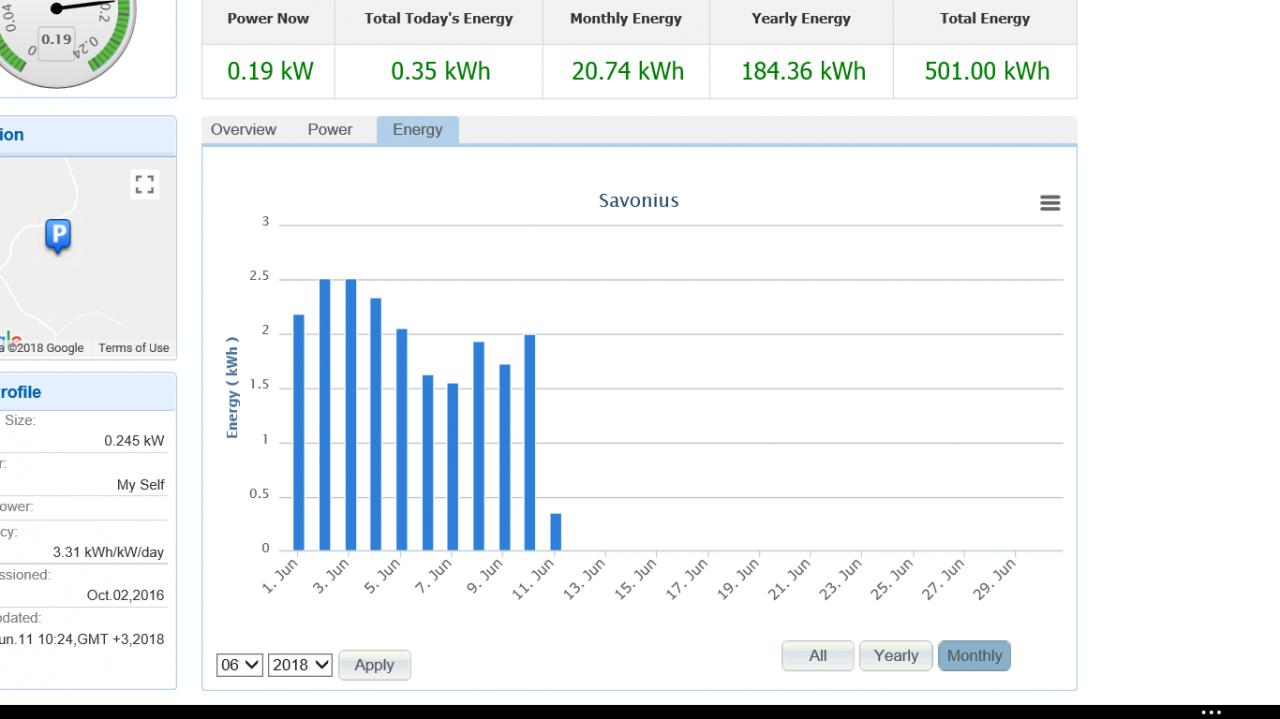Select the 7 Jun energy bar

(453, 467)
